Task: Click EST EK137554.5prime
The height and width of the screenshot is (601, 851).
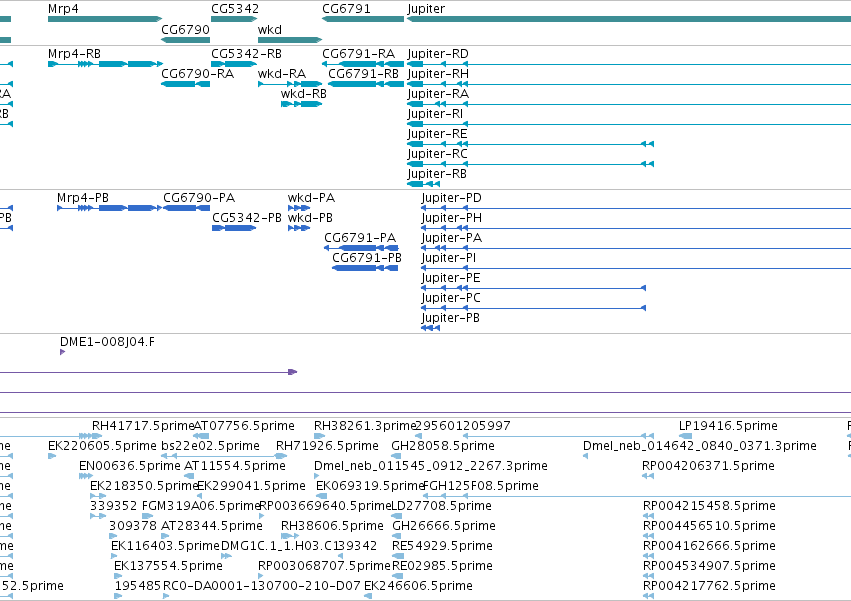Action: point(168,566)
